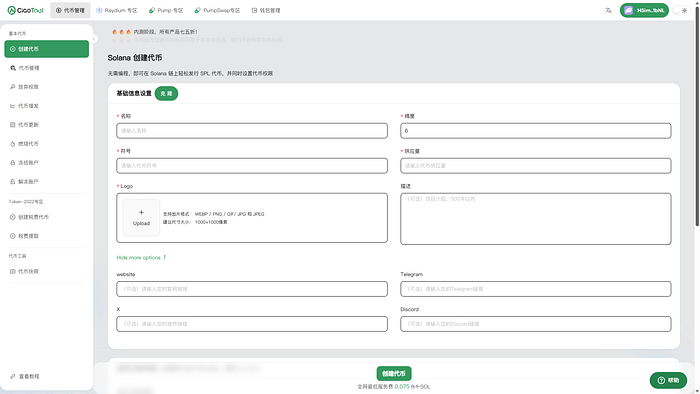
Task: Open 放弃权限 in the sidebar
Action: pos(46,87)
